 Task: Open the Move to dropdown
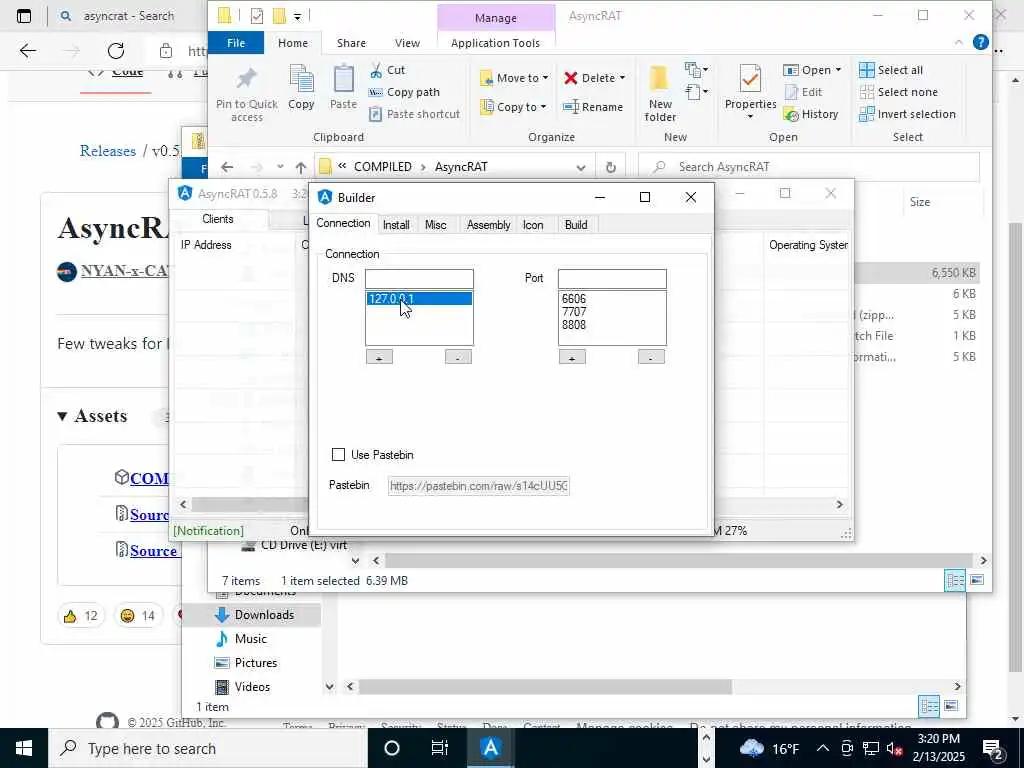click(514, 78)
